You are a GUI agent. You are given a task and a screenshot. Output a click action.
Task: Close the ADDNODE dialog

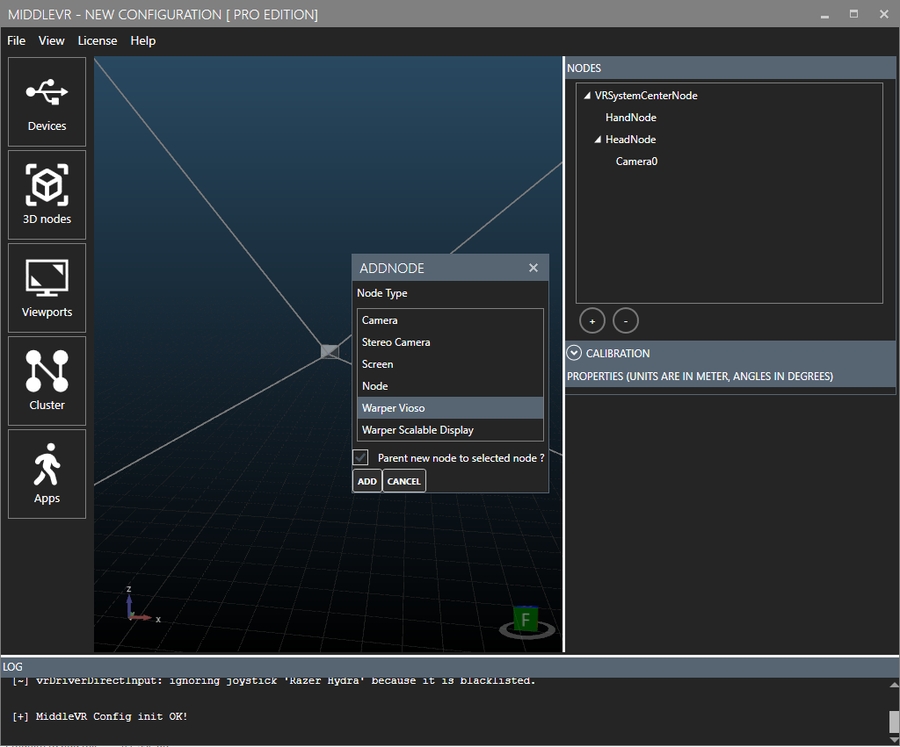click(533, 268)
